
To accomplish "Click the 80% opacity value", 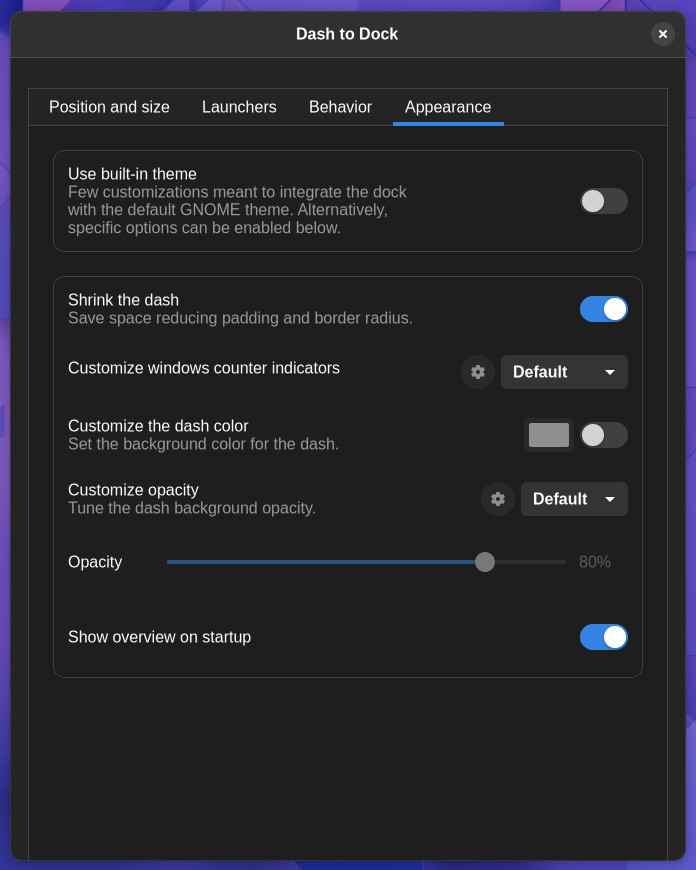I will [594, 562].
